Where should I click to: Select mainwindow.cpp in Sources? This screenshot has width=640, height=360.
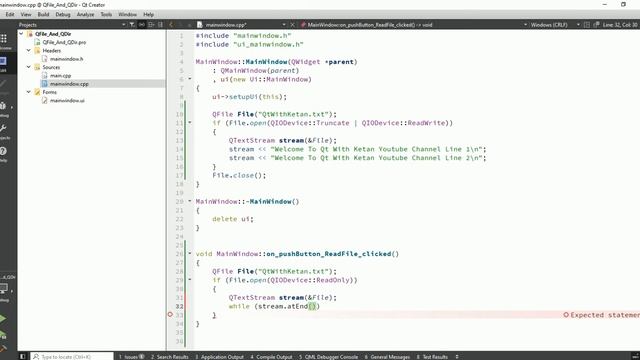tap(69, 84)
